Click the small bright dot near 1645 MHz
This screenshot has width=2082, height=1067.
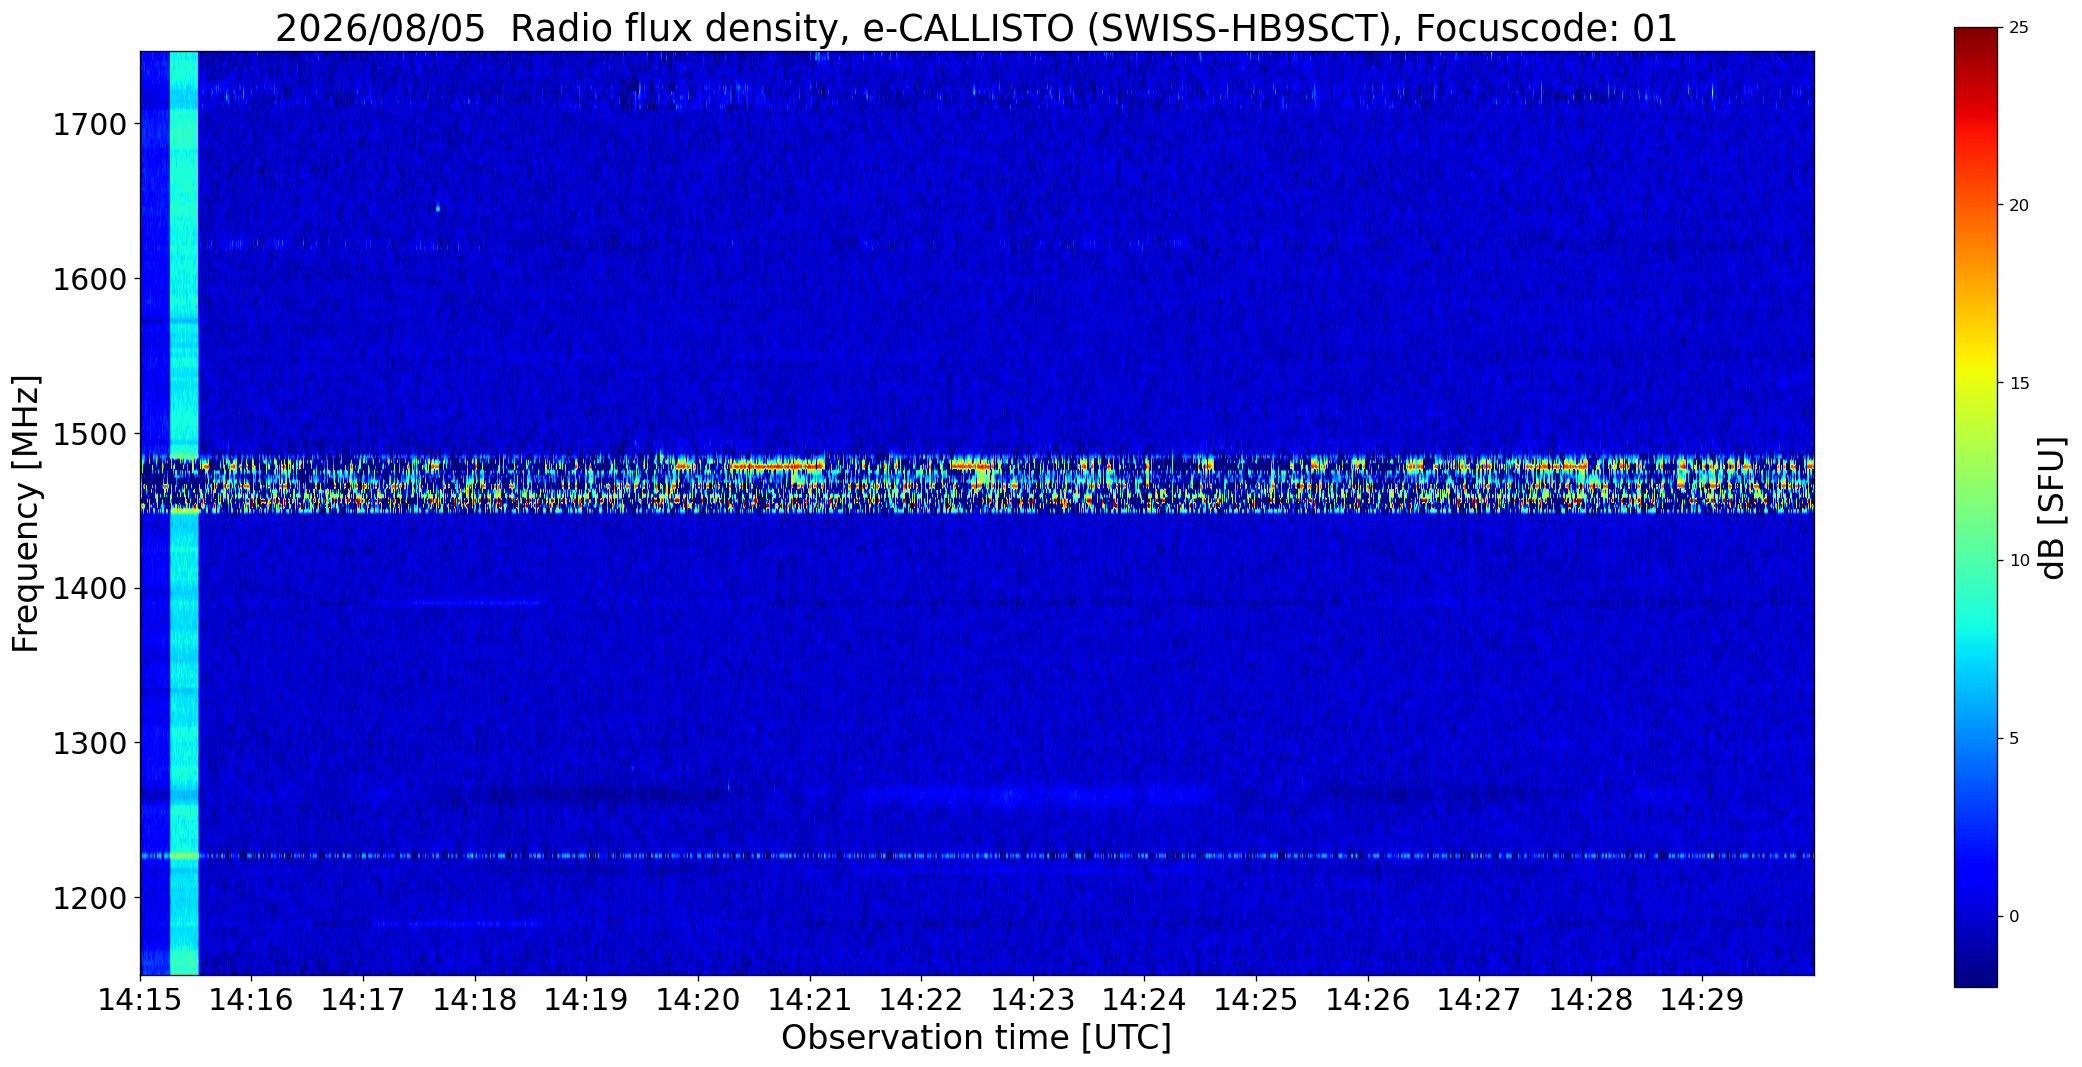point(438,208)
